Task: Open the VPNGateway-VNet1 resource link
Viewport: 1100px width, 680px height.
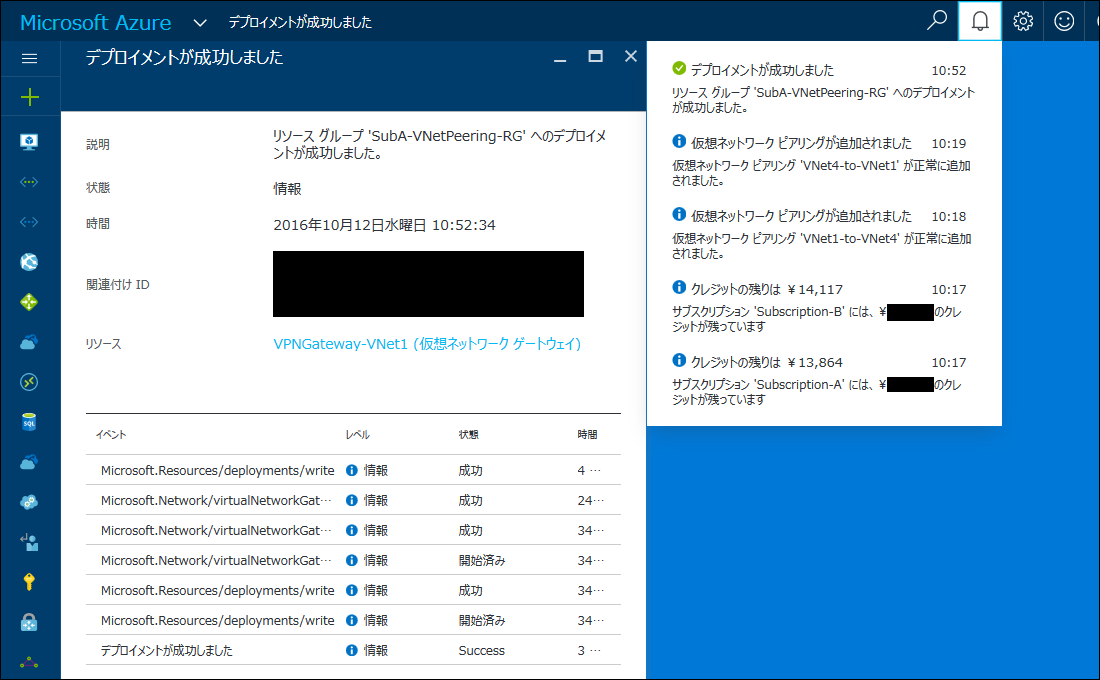Action: pos(427,344)
